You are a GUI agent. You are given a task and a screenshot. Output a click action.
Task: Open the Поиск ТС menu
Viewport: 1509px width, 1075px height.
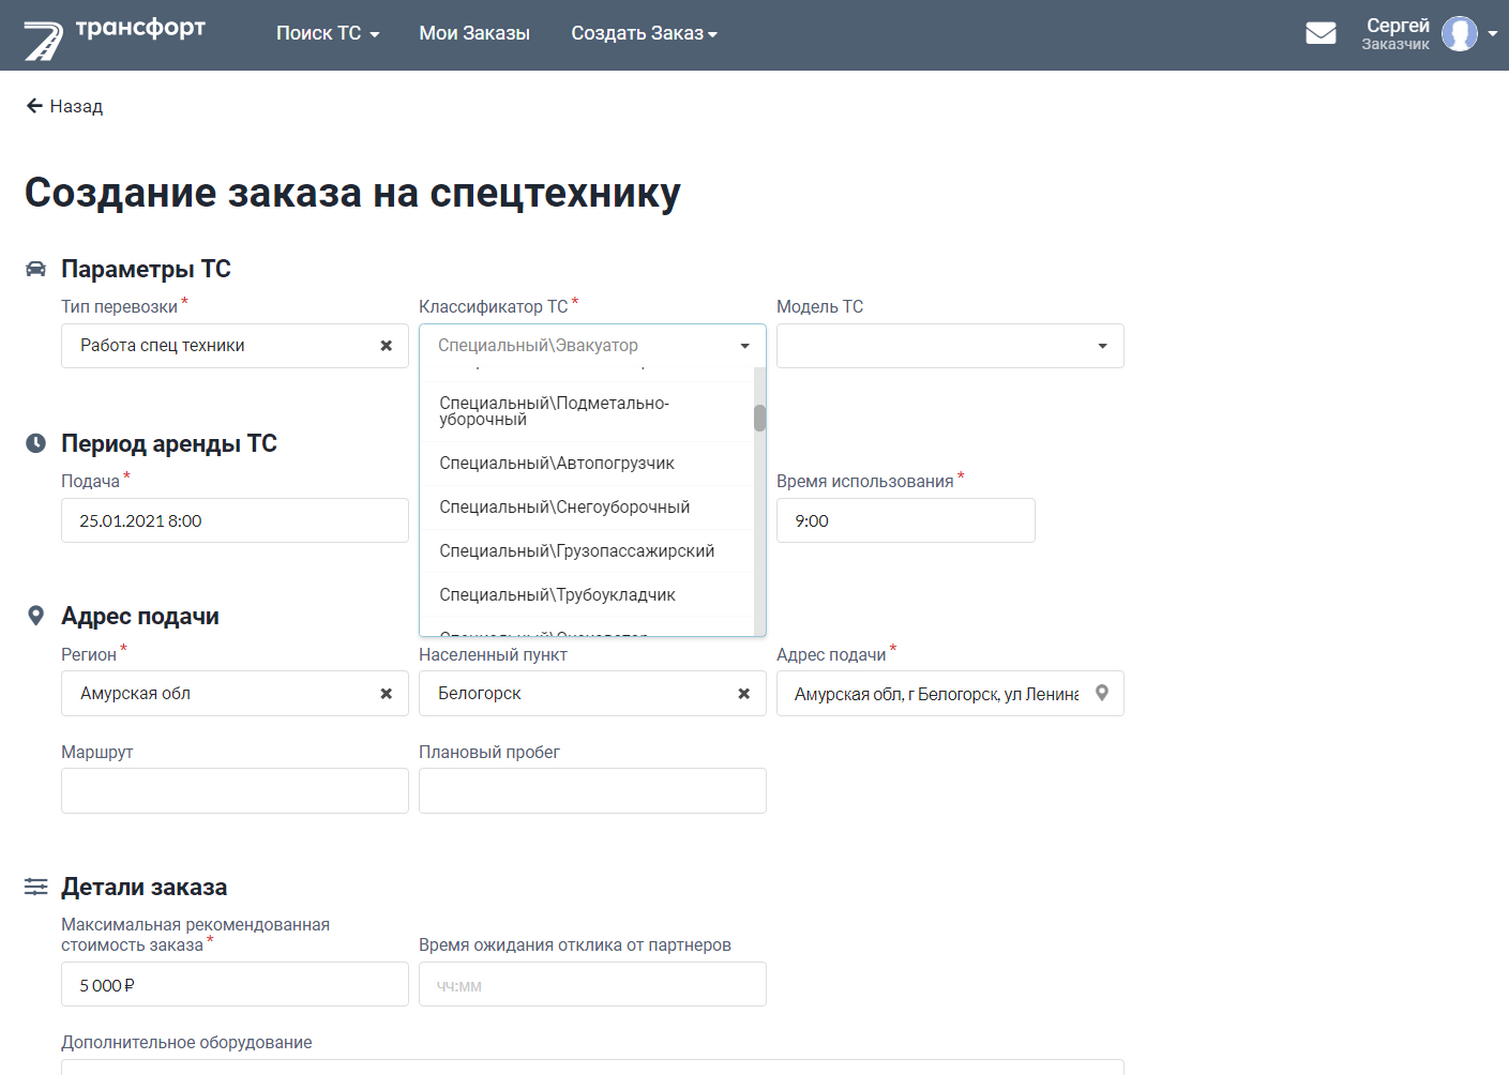point(327,34)
